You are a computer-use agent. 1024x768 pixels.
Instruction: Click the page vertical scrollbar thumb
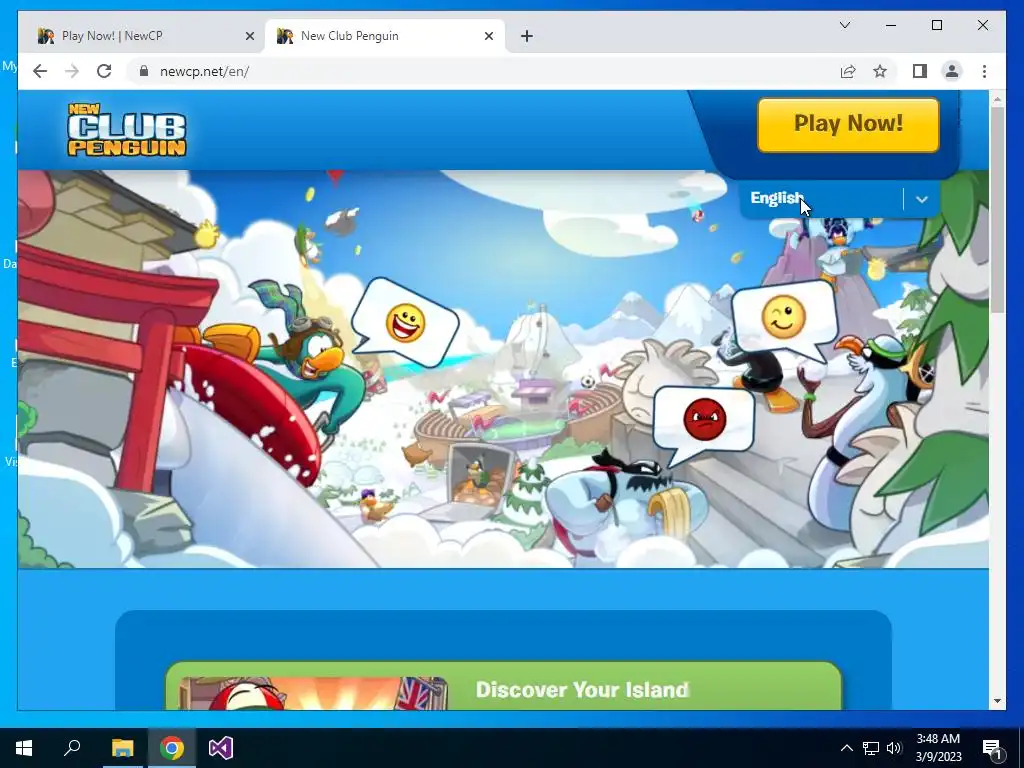pos(997,210)
